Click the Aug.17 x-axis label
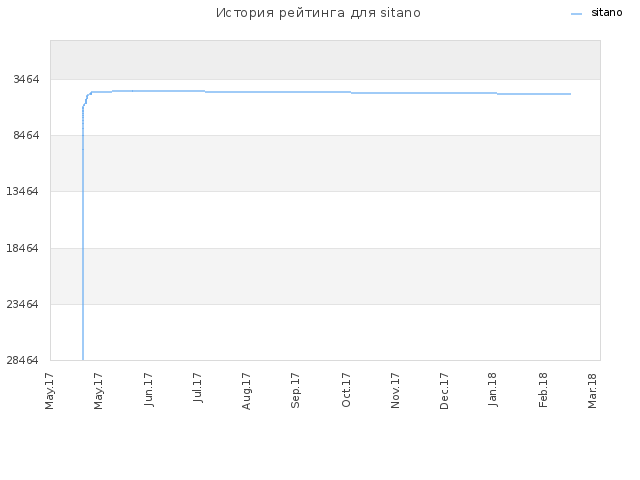Image resolution: width=640 pixels, height=480 pixels. [x=246, y=391]
